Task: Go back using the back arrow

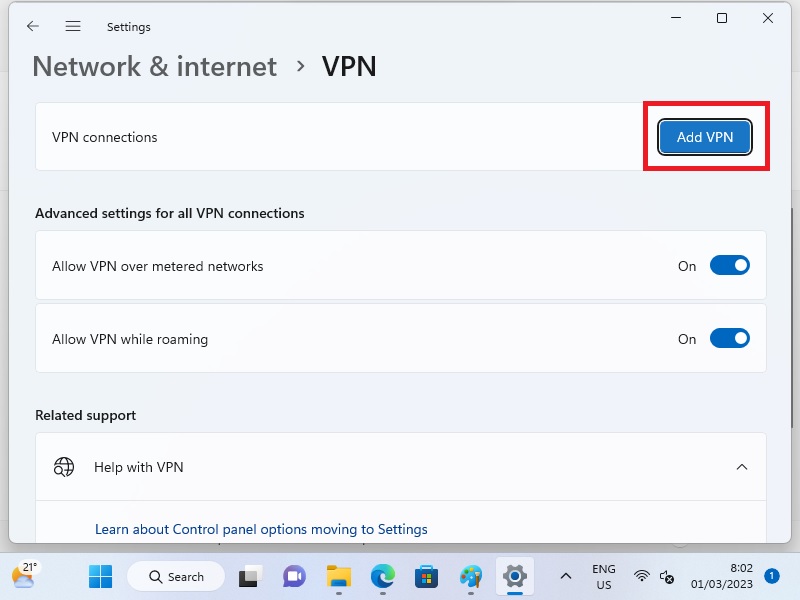Action: (33, 27)
